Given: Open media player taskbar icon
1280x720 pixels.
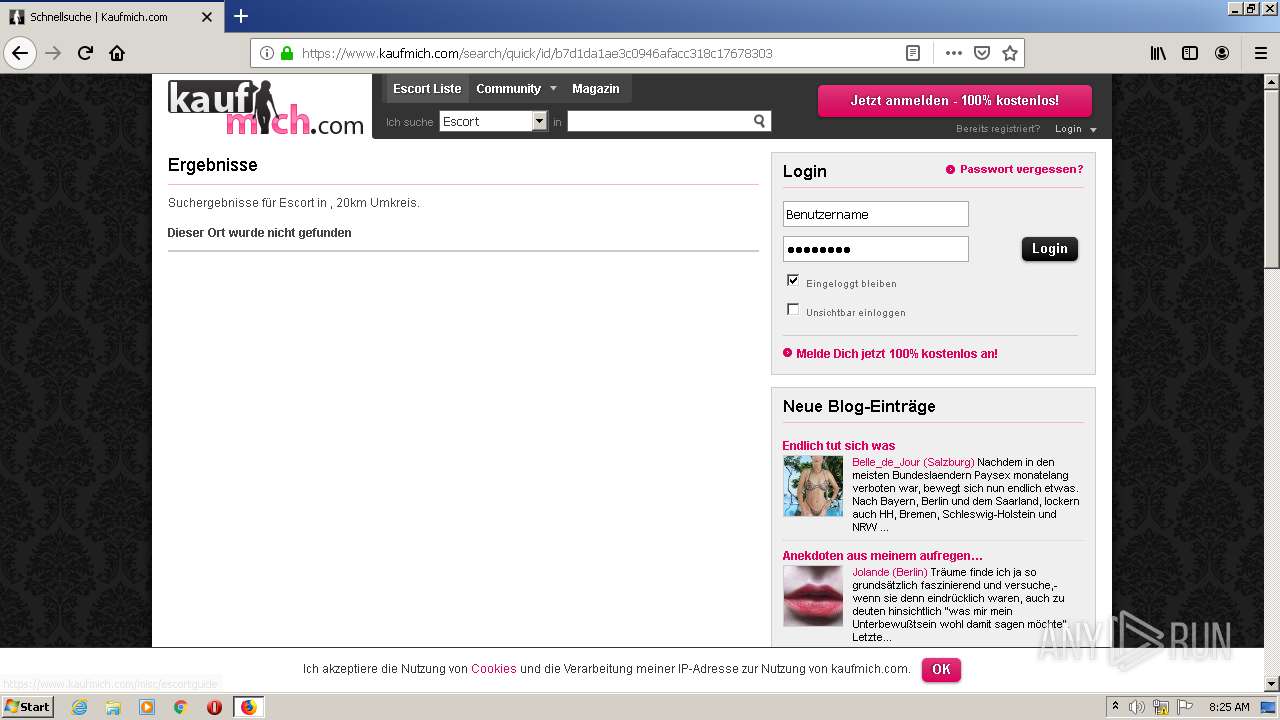Looking at the screenshot, I should click(x=147, y=707).
